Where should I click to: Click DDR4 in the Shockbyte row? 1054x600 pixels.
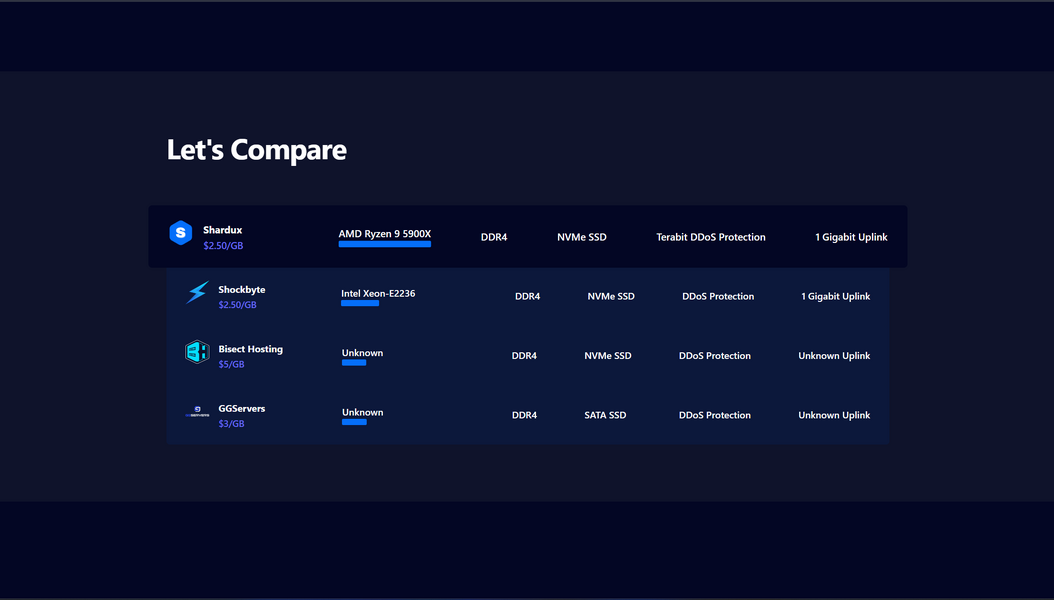[x=528, y=296]
